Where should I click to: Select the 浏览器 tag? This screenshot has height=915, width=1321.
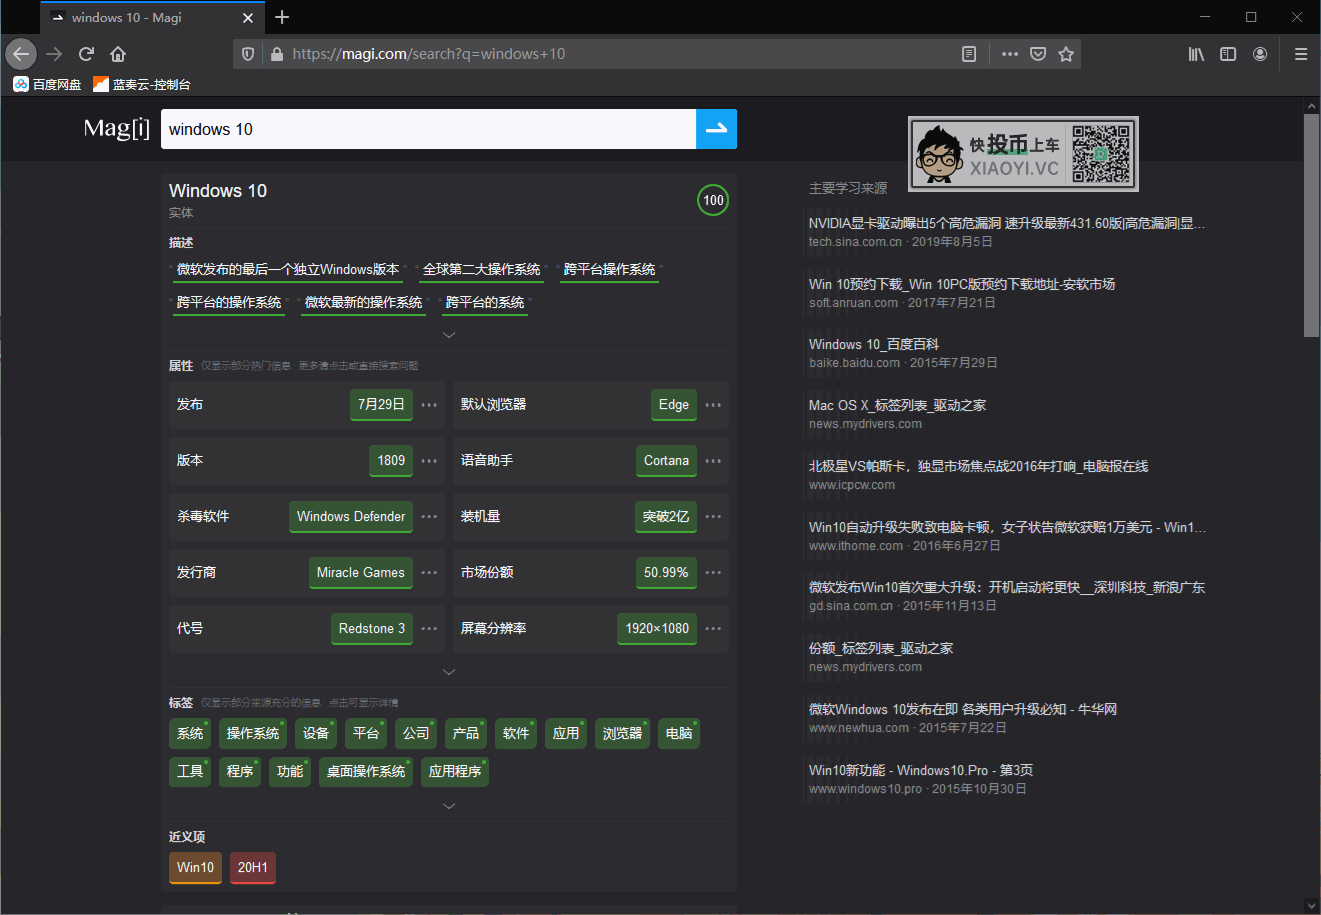point(622,733)
